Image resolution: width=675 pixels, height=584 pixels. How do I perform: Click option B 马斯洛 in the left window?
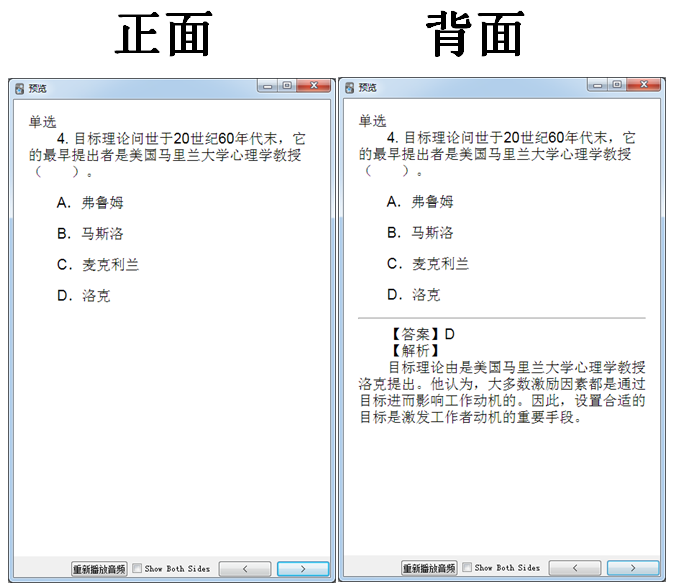[x=90, y=233]
